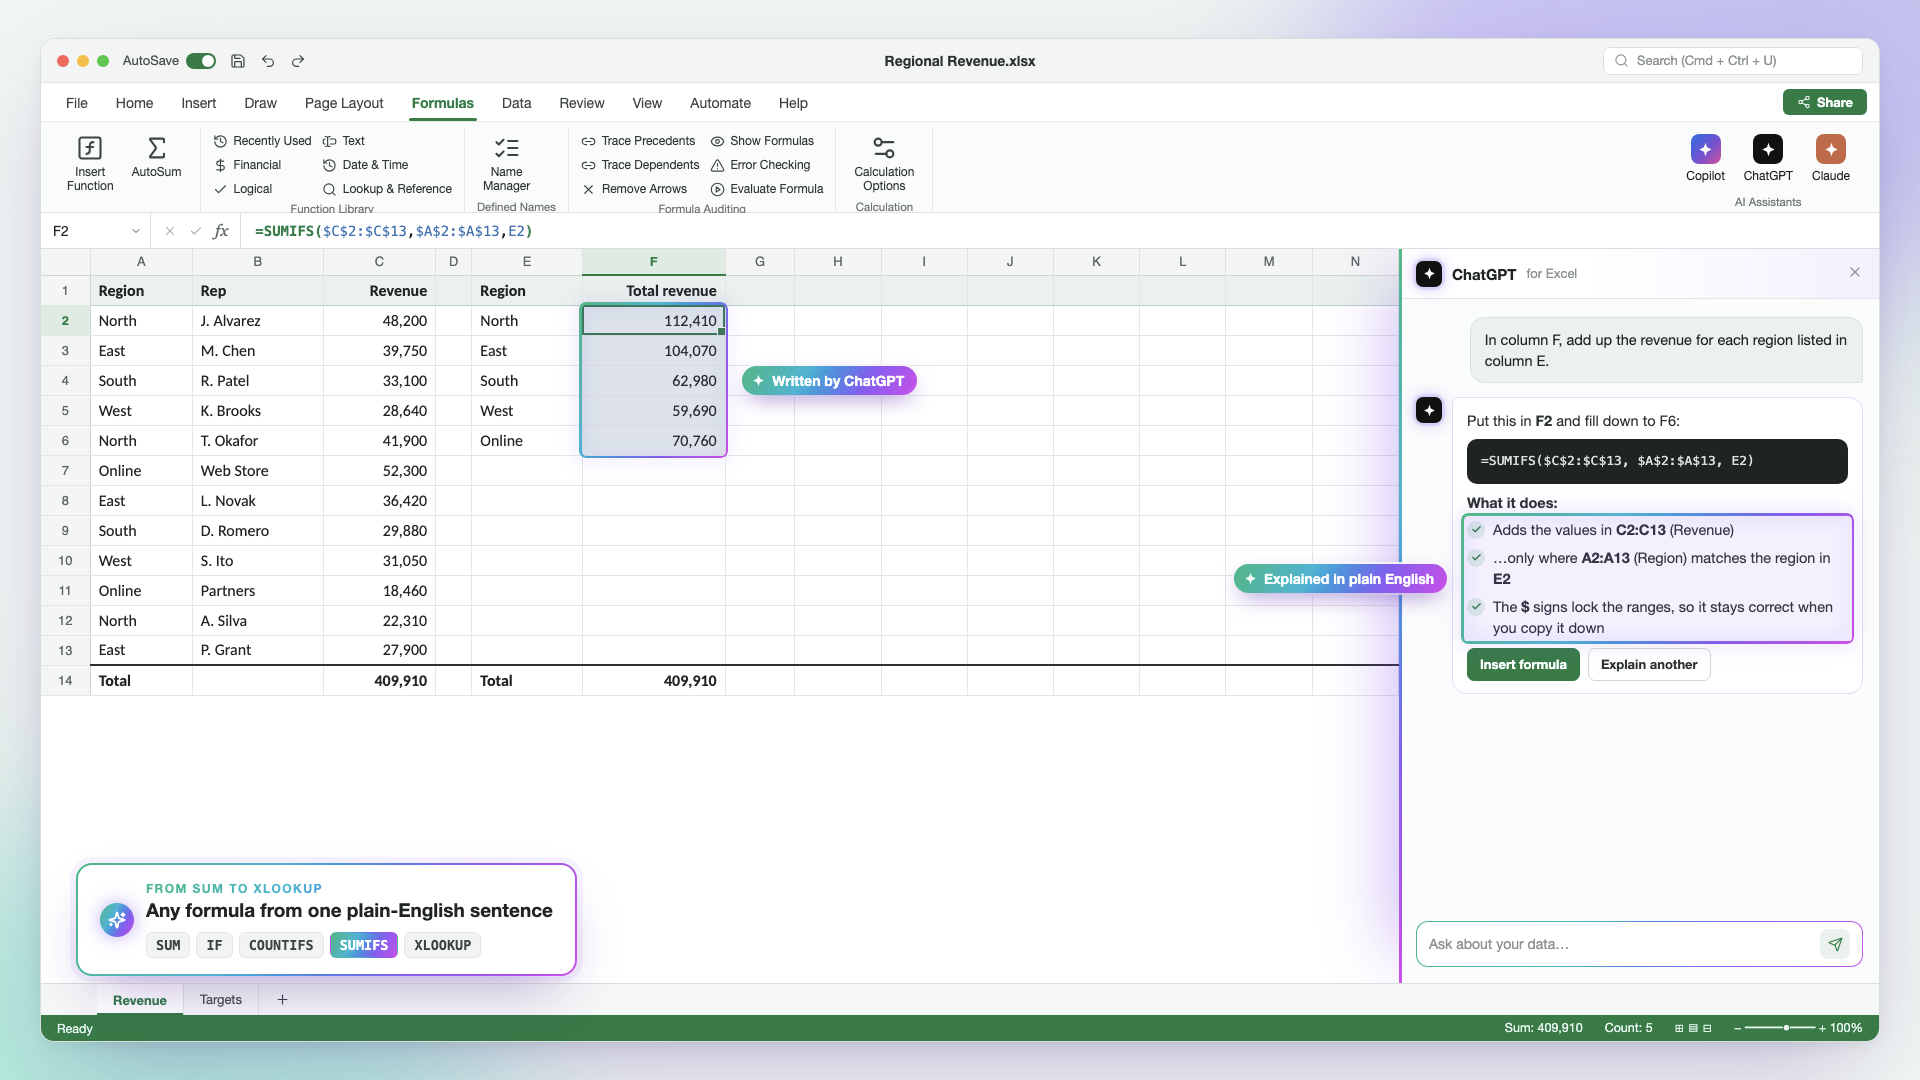Viewport: 1920px width, 1080px height.
Task: Click the AutoSum sigma icon
Action: (x=157, y=148)
